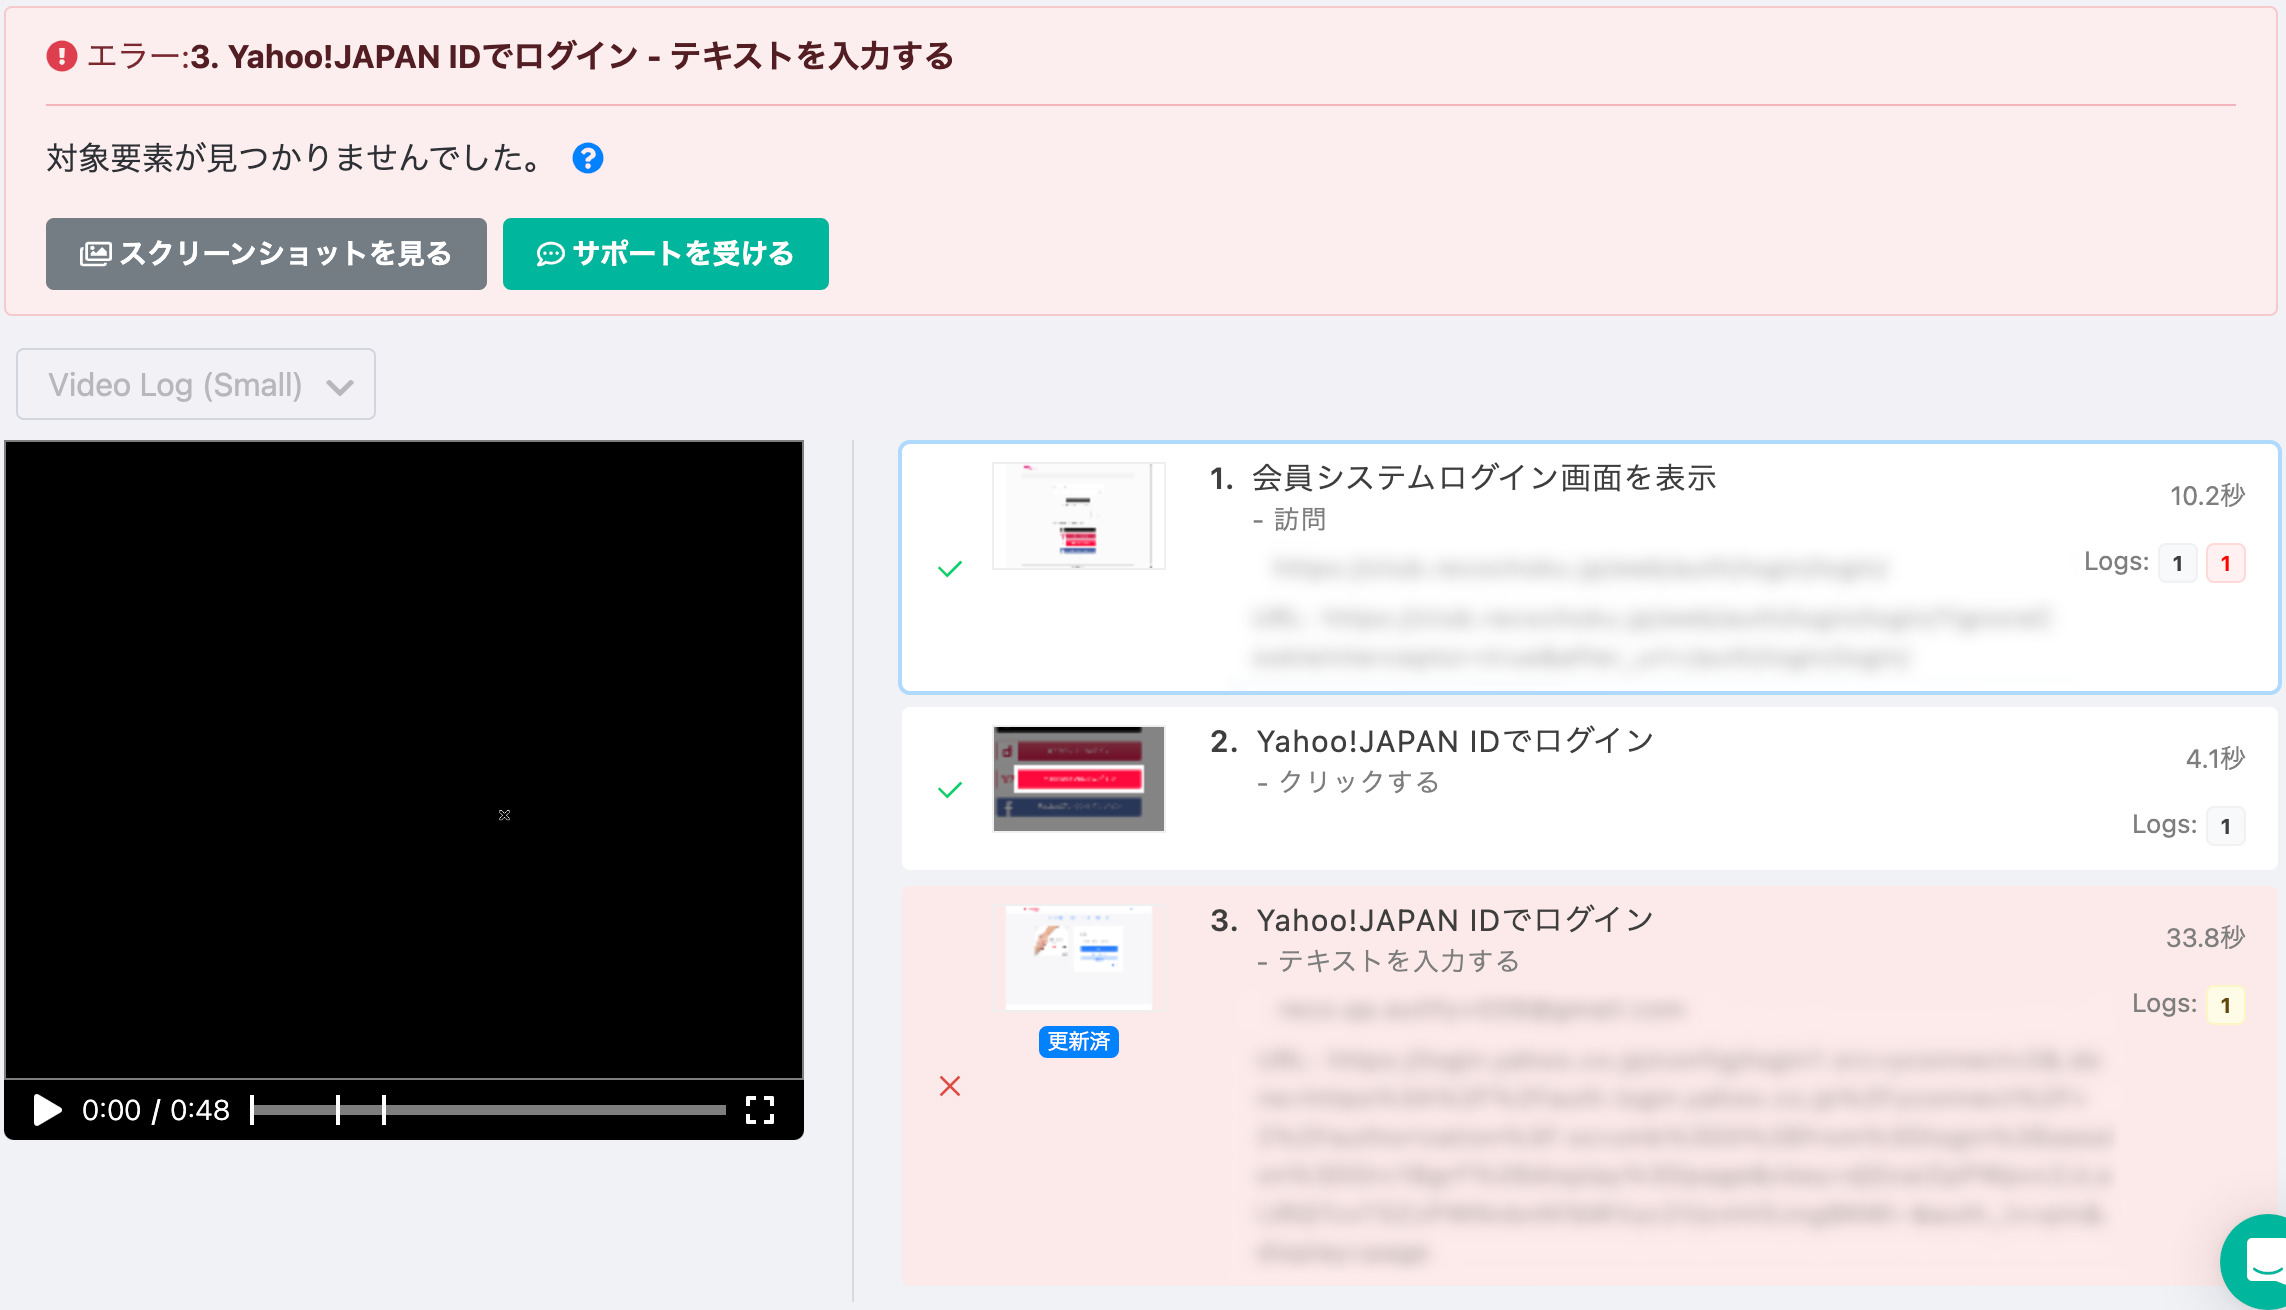Click the green checkmark beside step 2
Image resolution: width=2286 pixels, height=1310 pixels.
951,791
